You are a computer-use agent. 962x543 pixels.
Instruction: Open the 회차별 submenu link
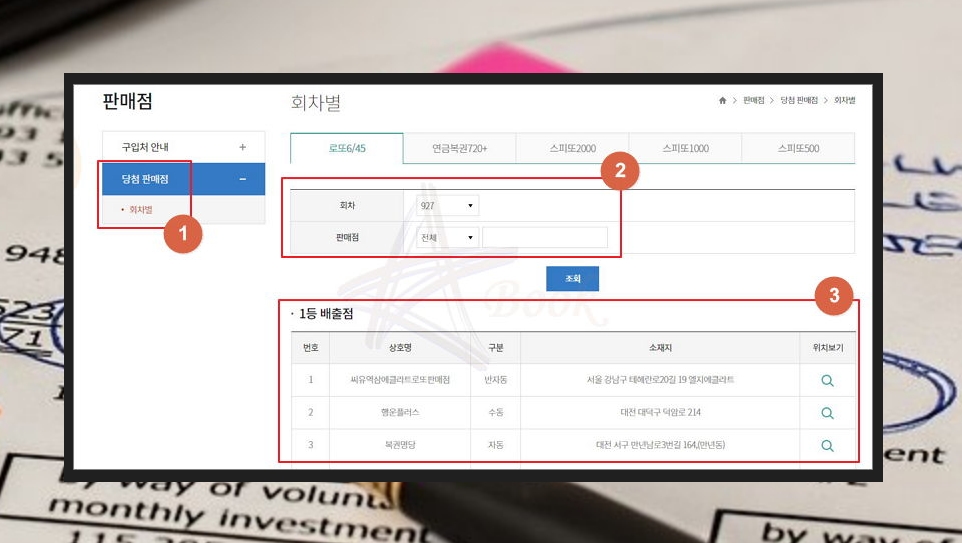click(140, 210)
